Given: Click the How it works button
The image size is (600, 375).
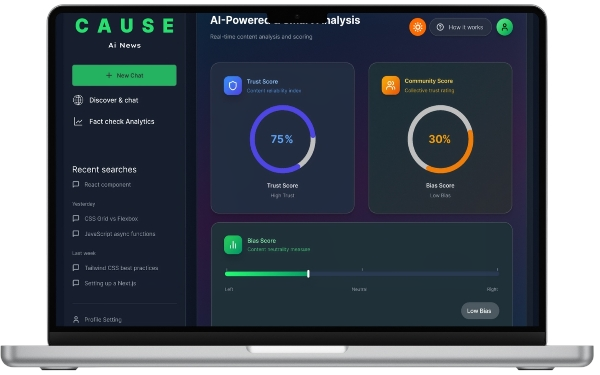Looking at the screenshot, I should [x=460, y=27].
